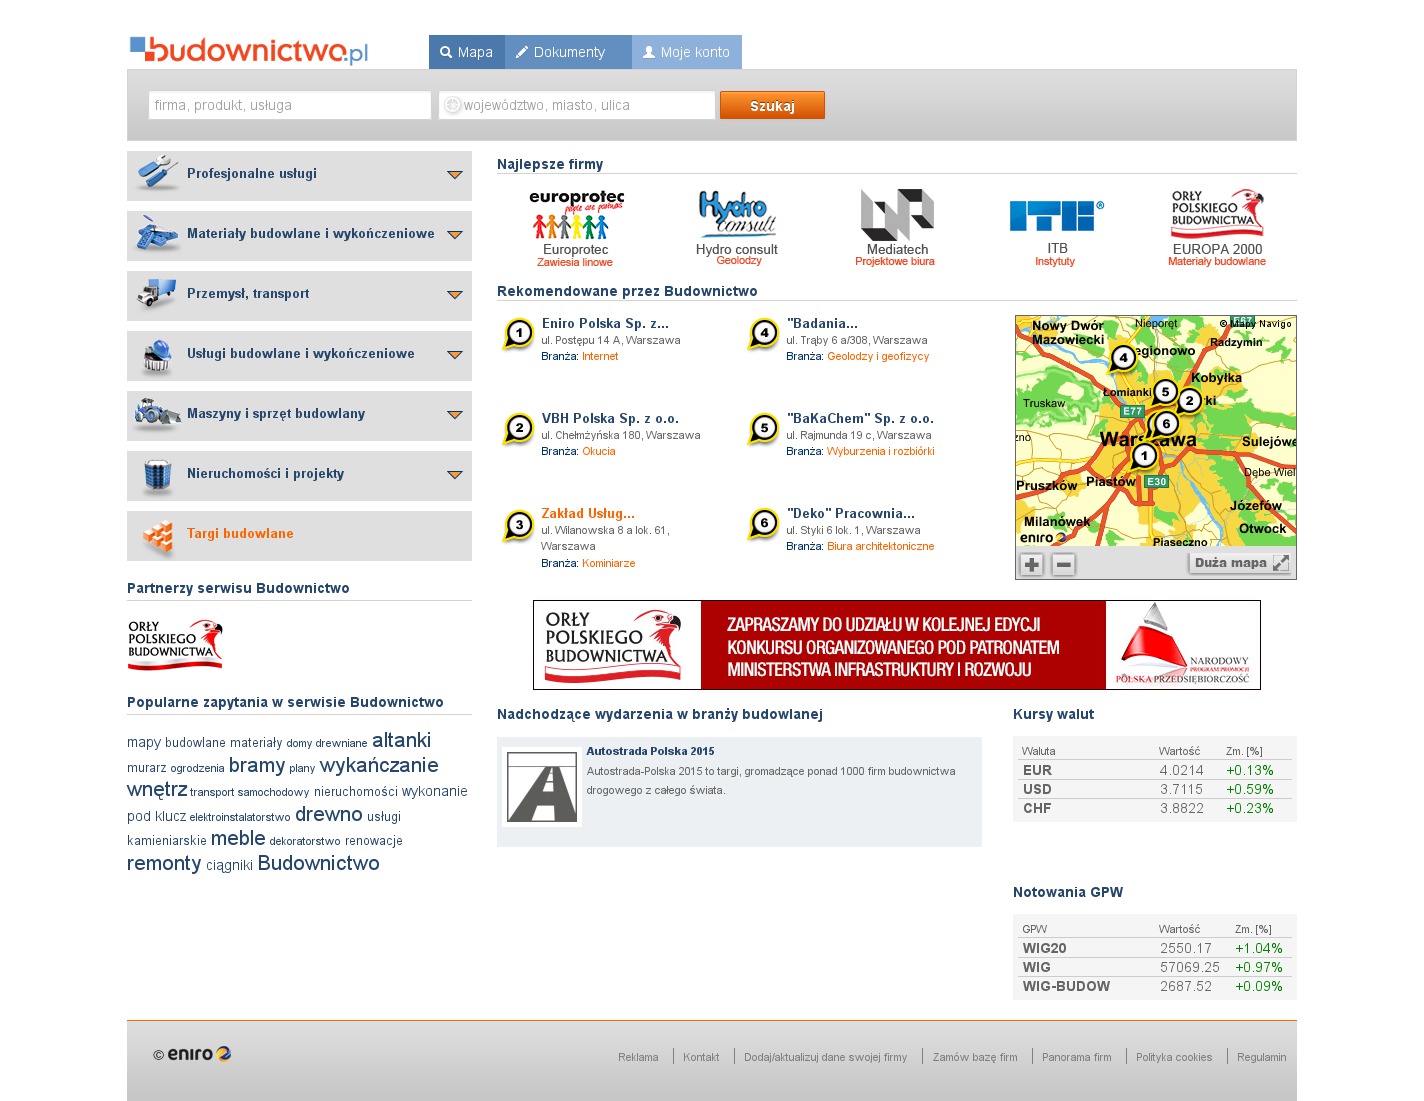1424x1101 pixels.
Task: Click the Eniro Polska Sp. z... listing
Action: [605, 323]
